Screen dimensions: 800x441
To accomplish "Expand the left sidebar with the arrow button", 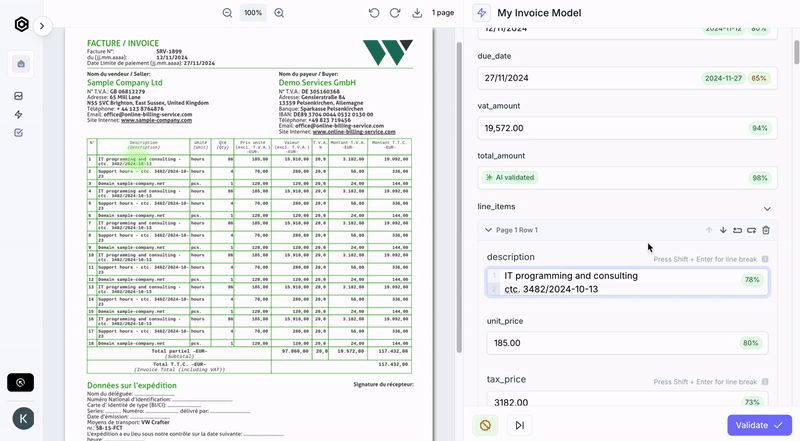I will tap(43, 26).
